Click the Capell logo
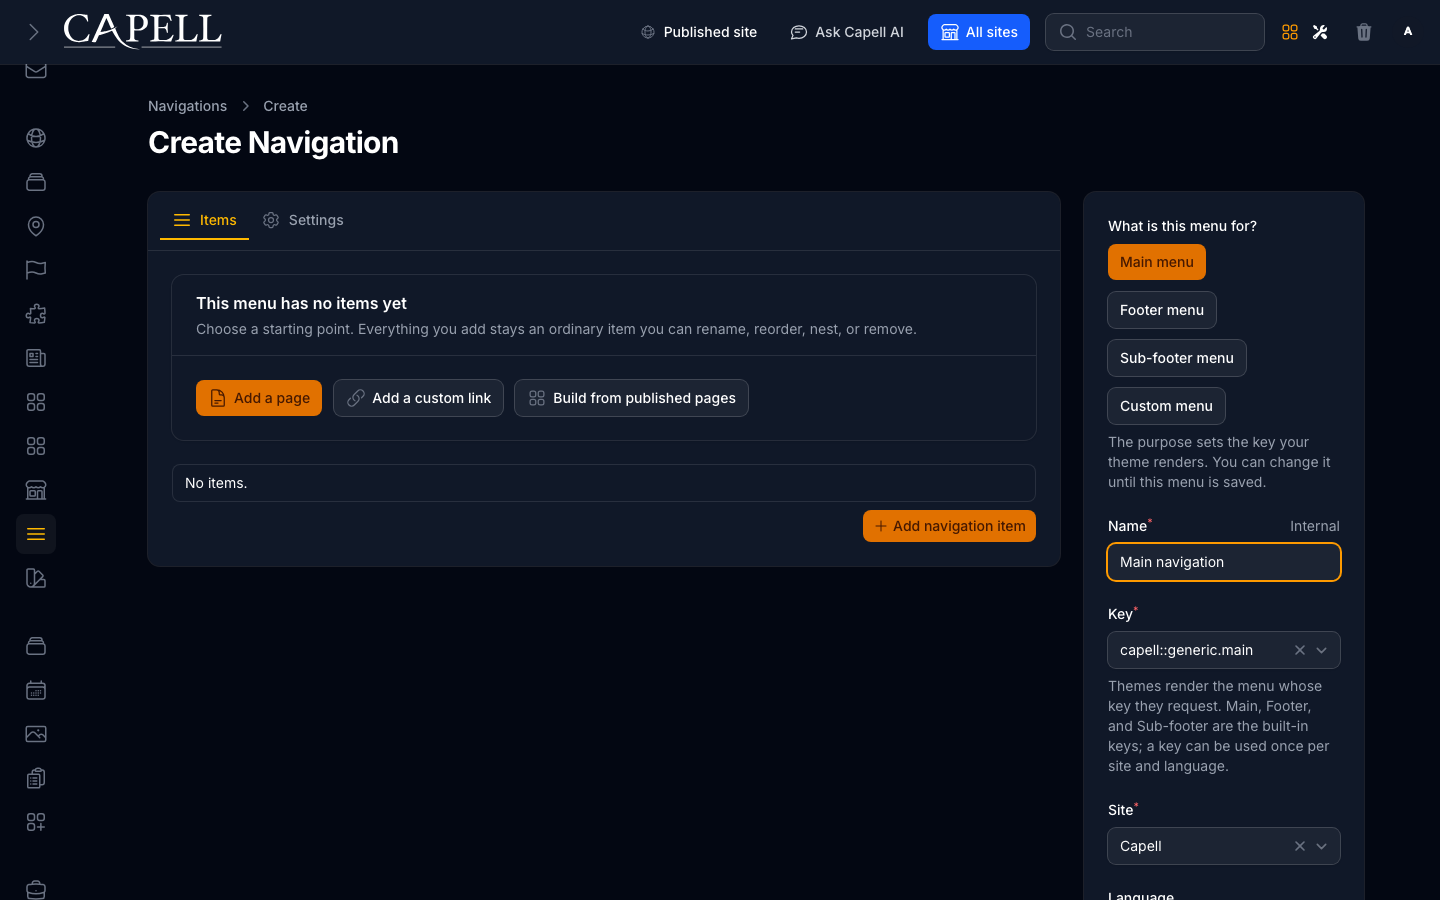The height and width of the screenshot is (900, 1440). click(x=143, y=32)
